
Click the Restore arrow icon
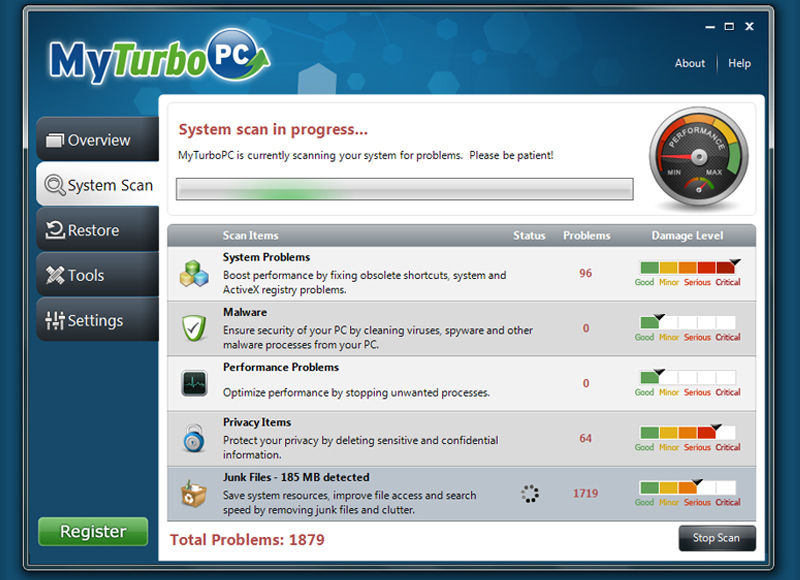point(55,230)
